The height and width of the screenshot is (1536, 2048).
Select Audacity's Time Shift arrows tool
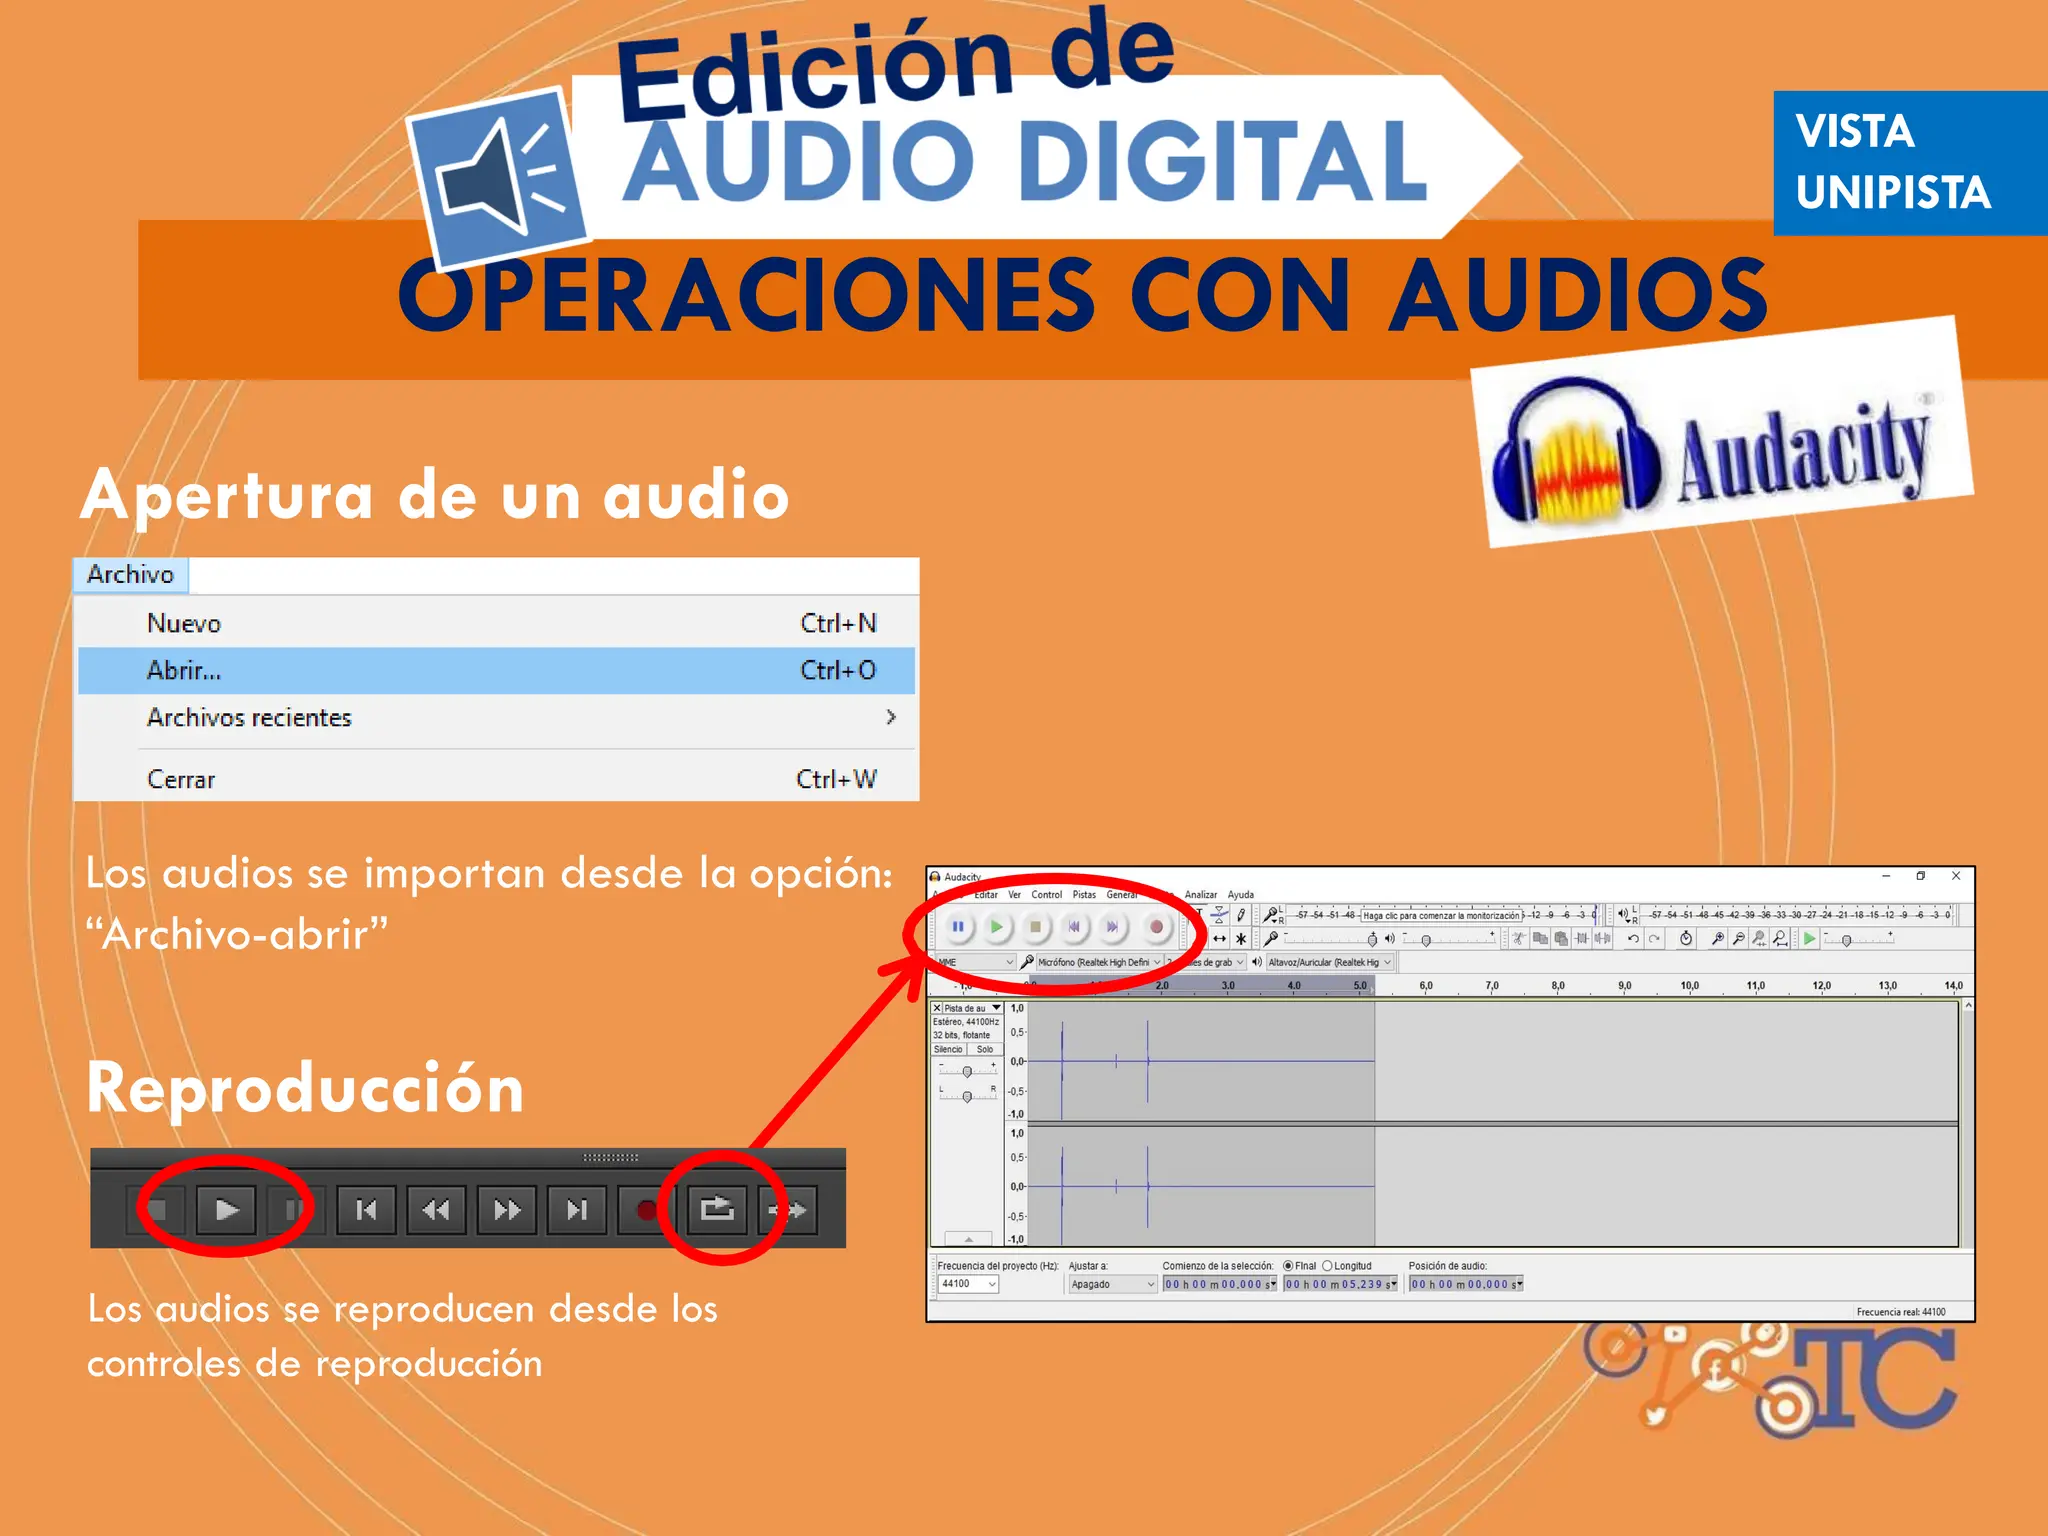[x=1219, y=938]
